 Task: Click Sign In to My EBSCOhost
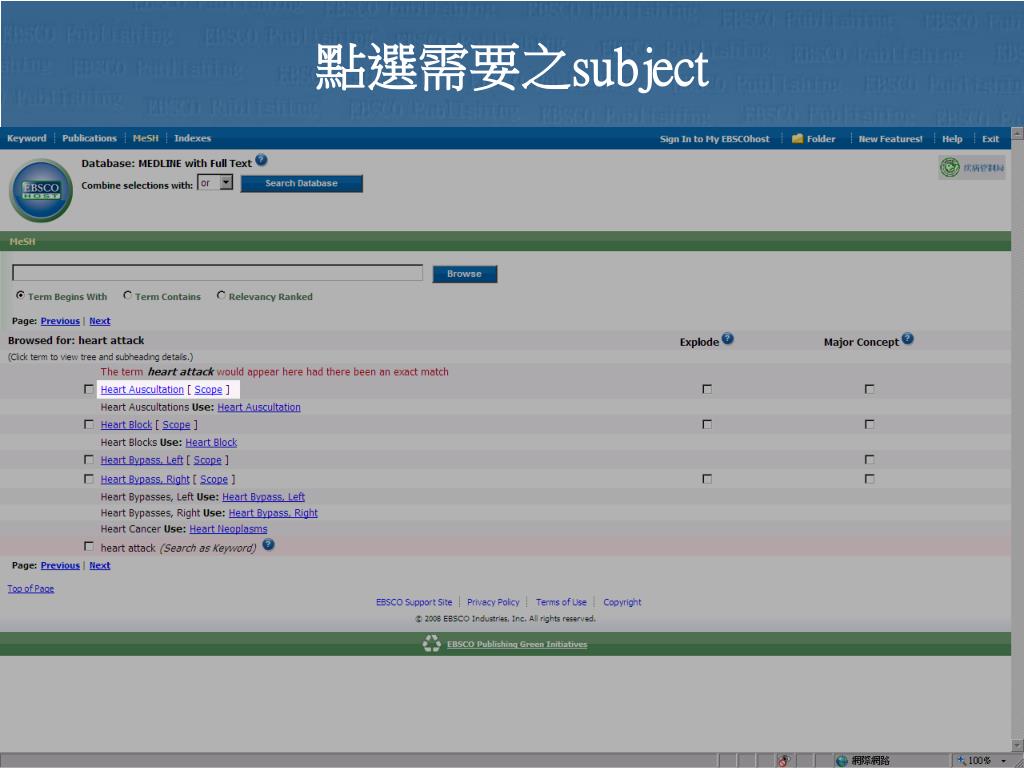point(714,139)
